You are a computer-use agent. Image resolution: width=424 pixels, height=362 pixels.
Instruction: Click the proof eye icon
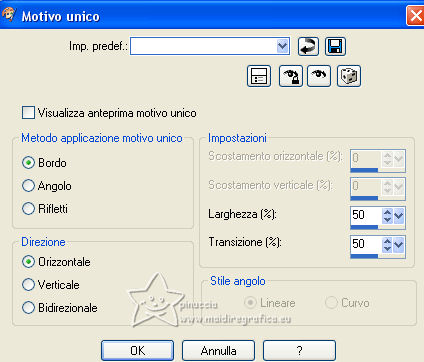click(319, 76)
